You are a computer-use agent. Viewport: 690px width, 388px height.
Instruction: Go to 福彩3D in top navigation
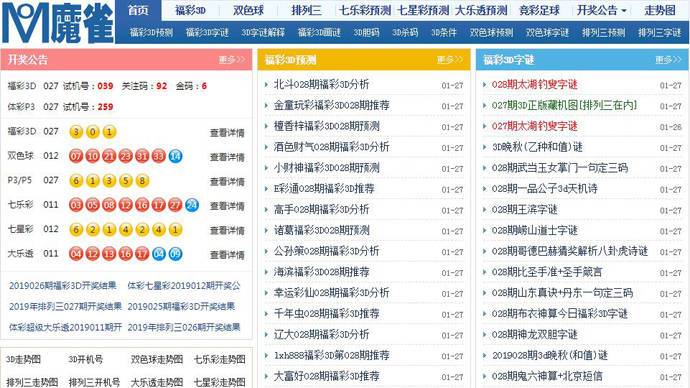[x=190, y=10]
